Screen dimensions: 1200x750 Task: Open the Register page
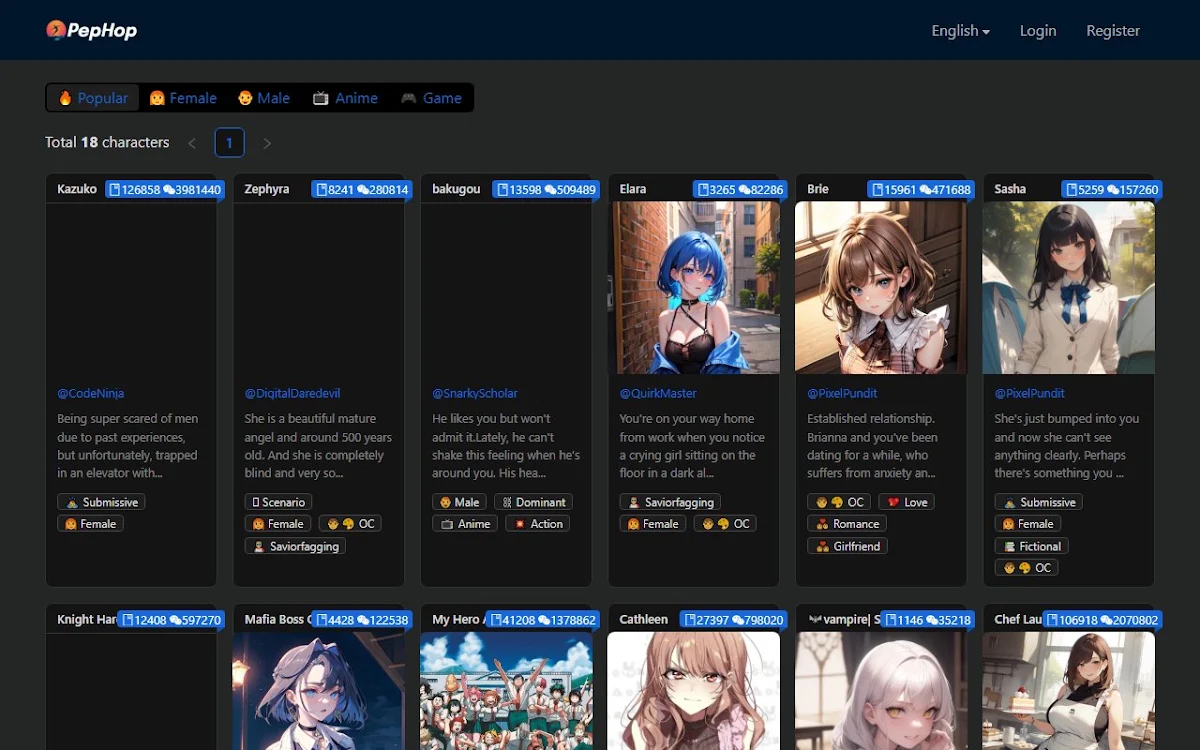tap(1113, 31)
